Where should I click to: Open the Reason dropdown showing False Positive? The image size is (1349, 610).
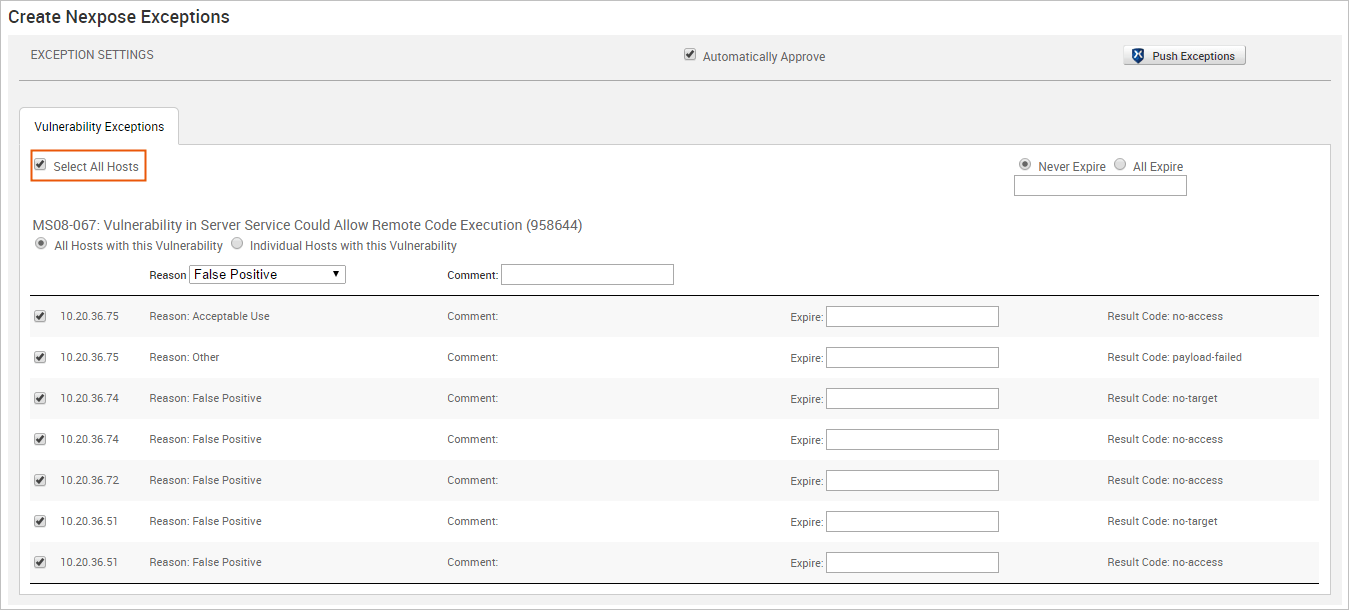click(267, 274)
